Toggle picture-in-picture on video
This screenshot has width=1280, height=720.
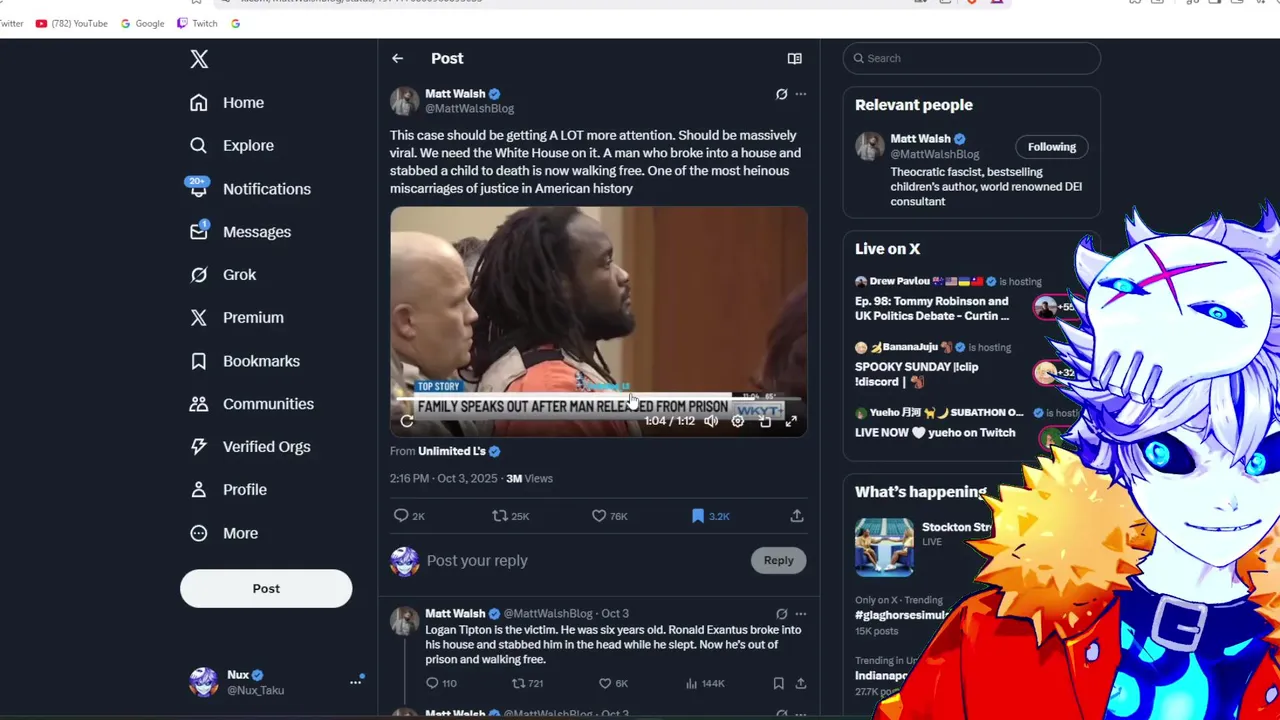[x=765, y=421]
